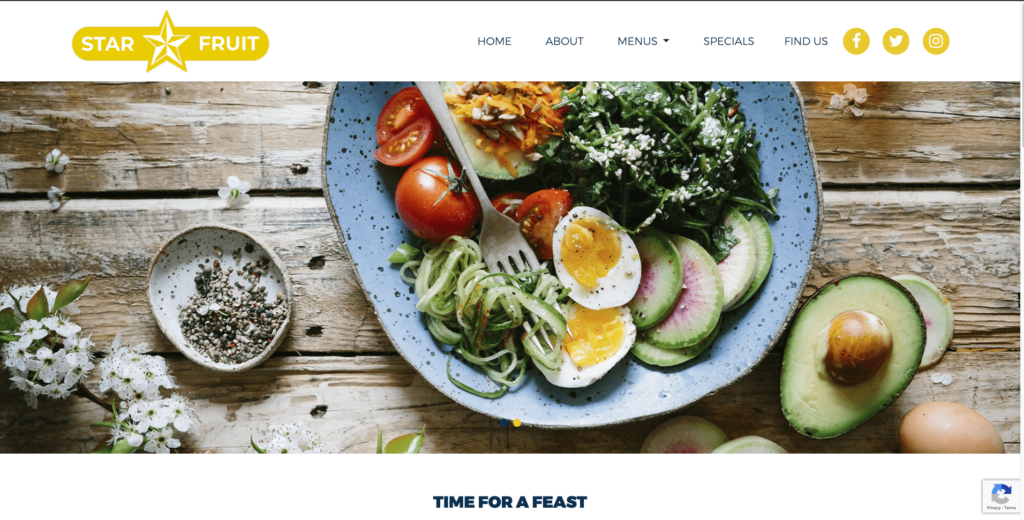Select the yellow carousel slide indicator
Viewport: 1024px width, 520px height.
[517, 423]
